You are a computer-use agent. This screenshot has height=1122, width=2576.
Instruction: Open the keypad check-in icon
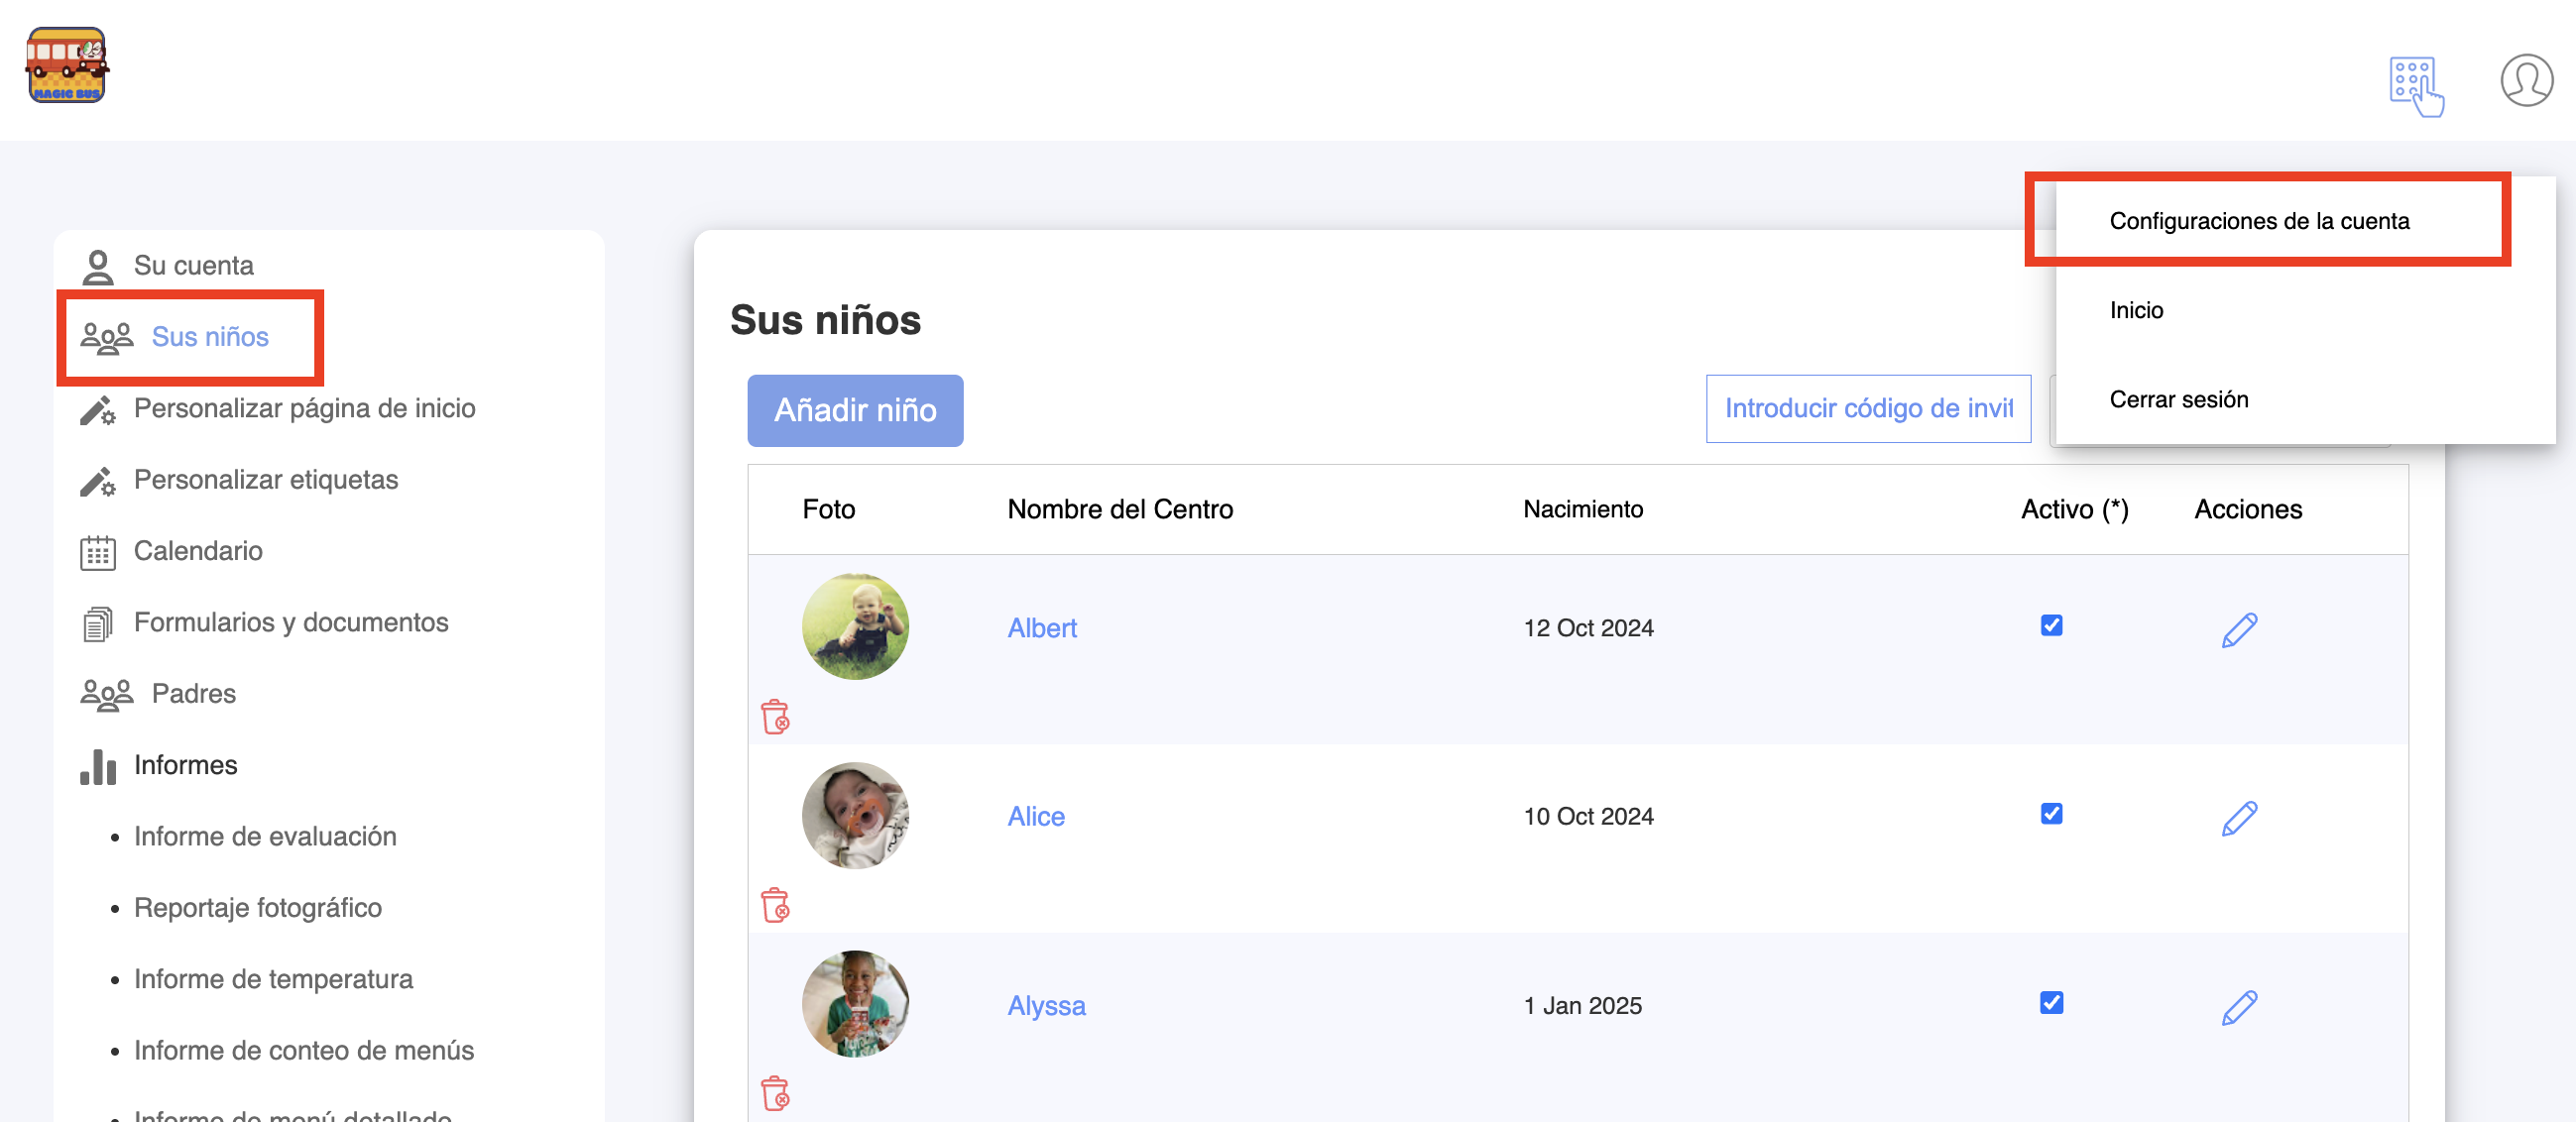pos(2415,86)
